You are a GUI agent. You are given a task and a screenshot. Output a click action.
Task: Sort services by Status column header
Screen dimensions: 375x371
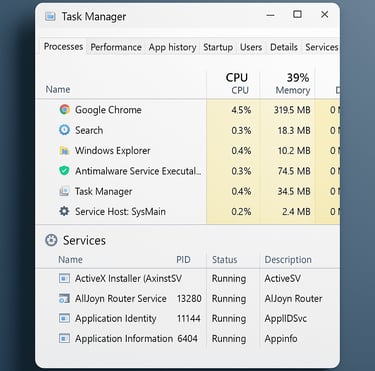point(225,260)
